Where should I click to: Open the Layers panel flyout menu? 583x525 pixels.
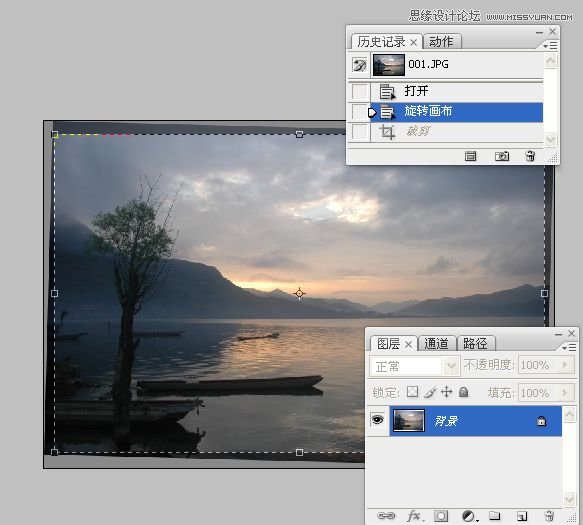click(569, 347)
